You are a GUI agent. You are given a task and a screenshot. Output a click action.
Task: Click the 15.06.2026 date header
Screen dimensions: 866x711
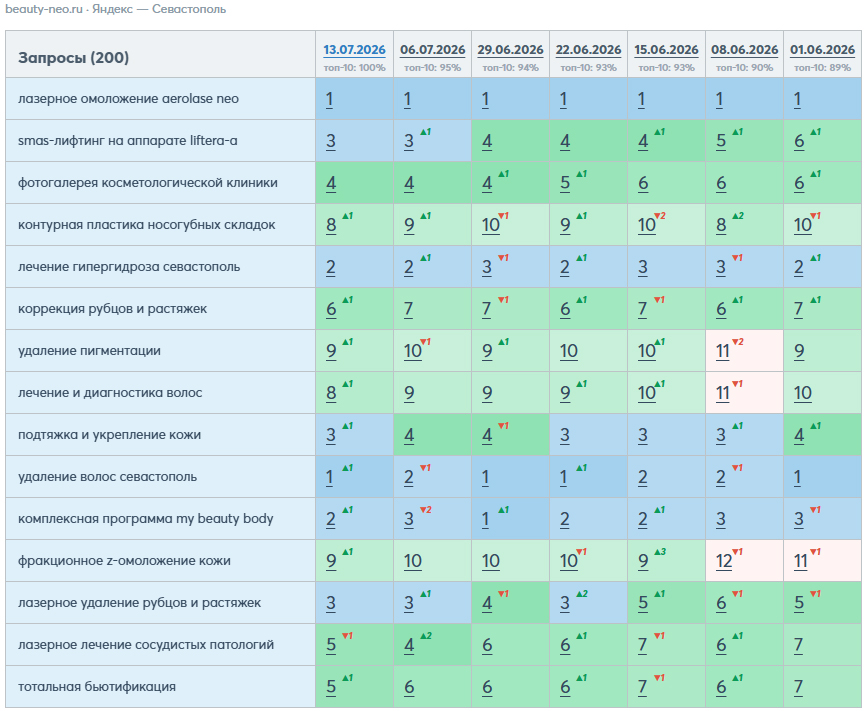coord(666,50)
